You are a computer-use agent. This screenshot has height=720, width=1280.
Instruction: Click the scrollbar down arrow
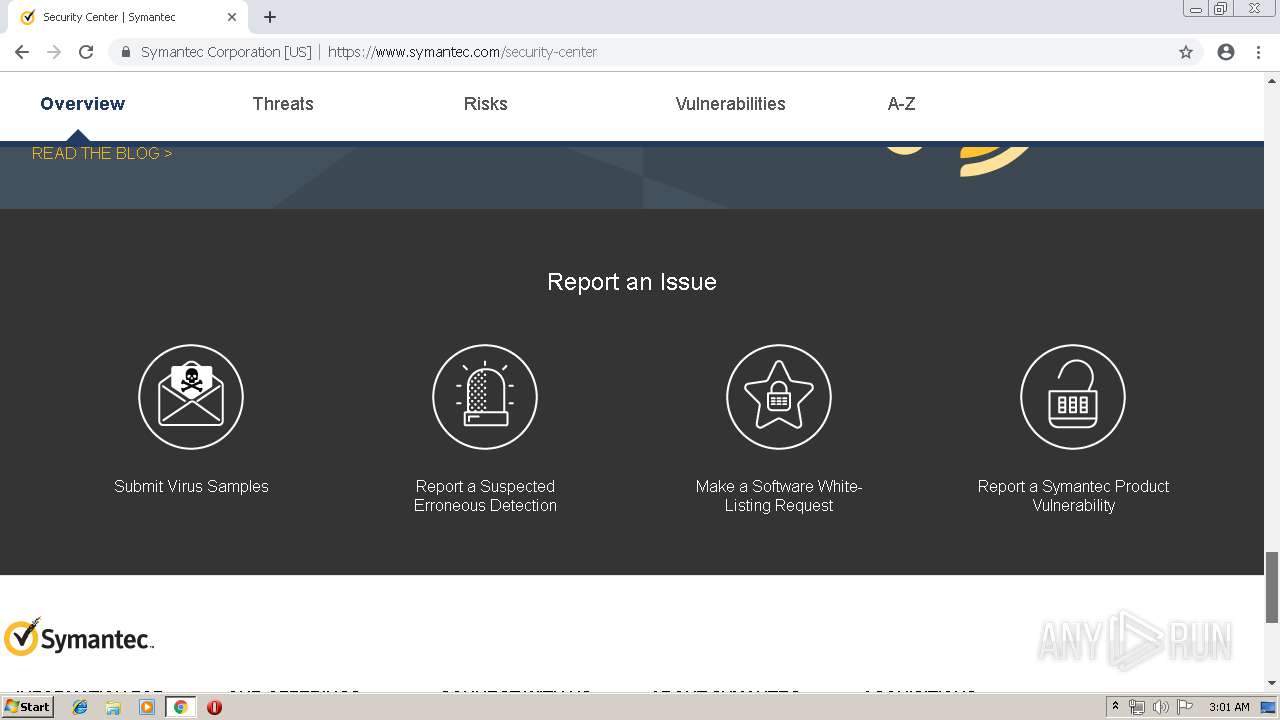coord(1272,683)
